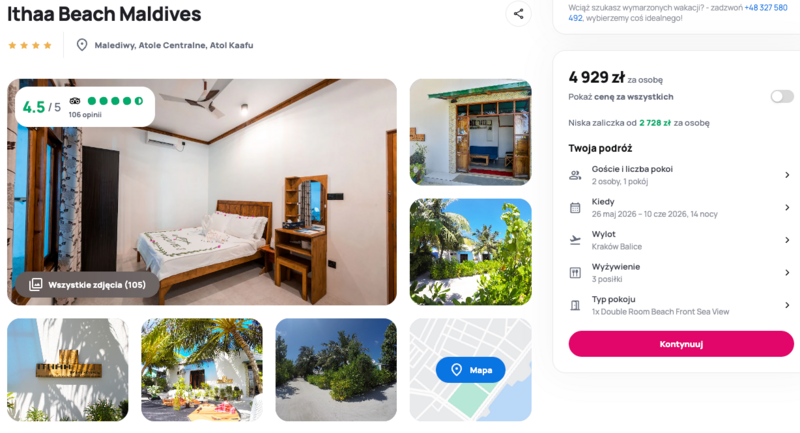Click the airplane icon beside Wylot
This screenshot has height=433, width=800.
pyautogui.click(x=575, y=240)
